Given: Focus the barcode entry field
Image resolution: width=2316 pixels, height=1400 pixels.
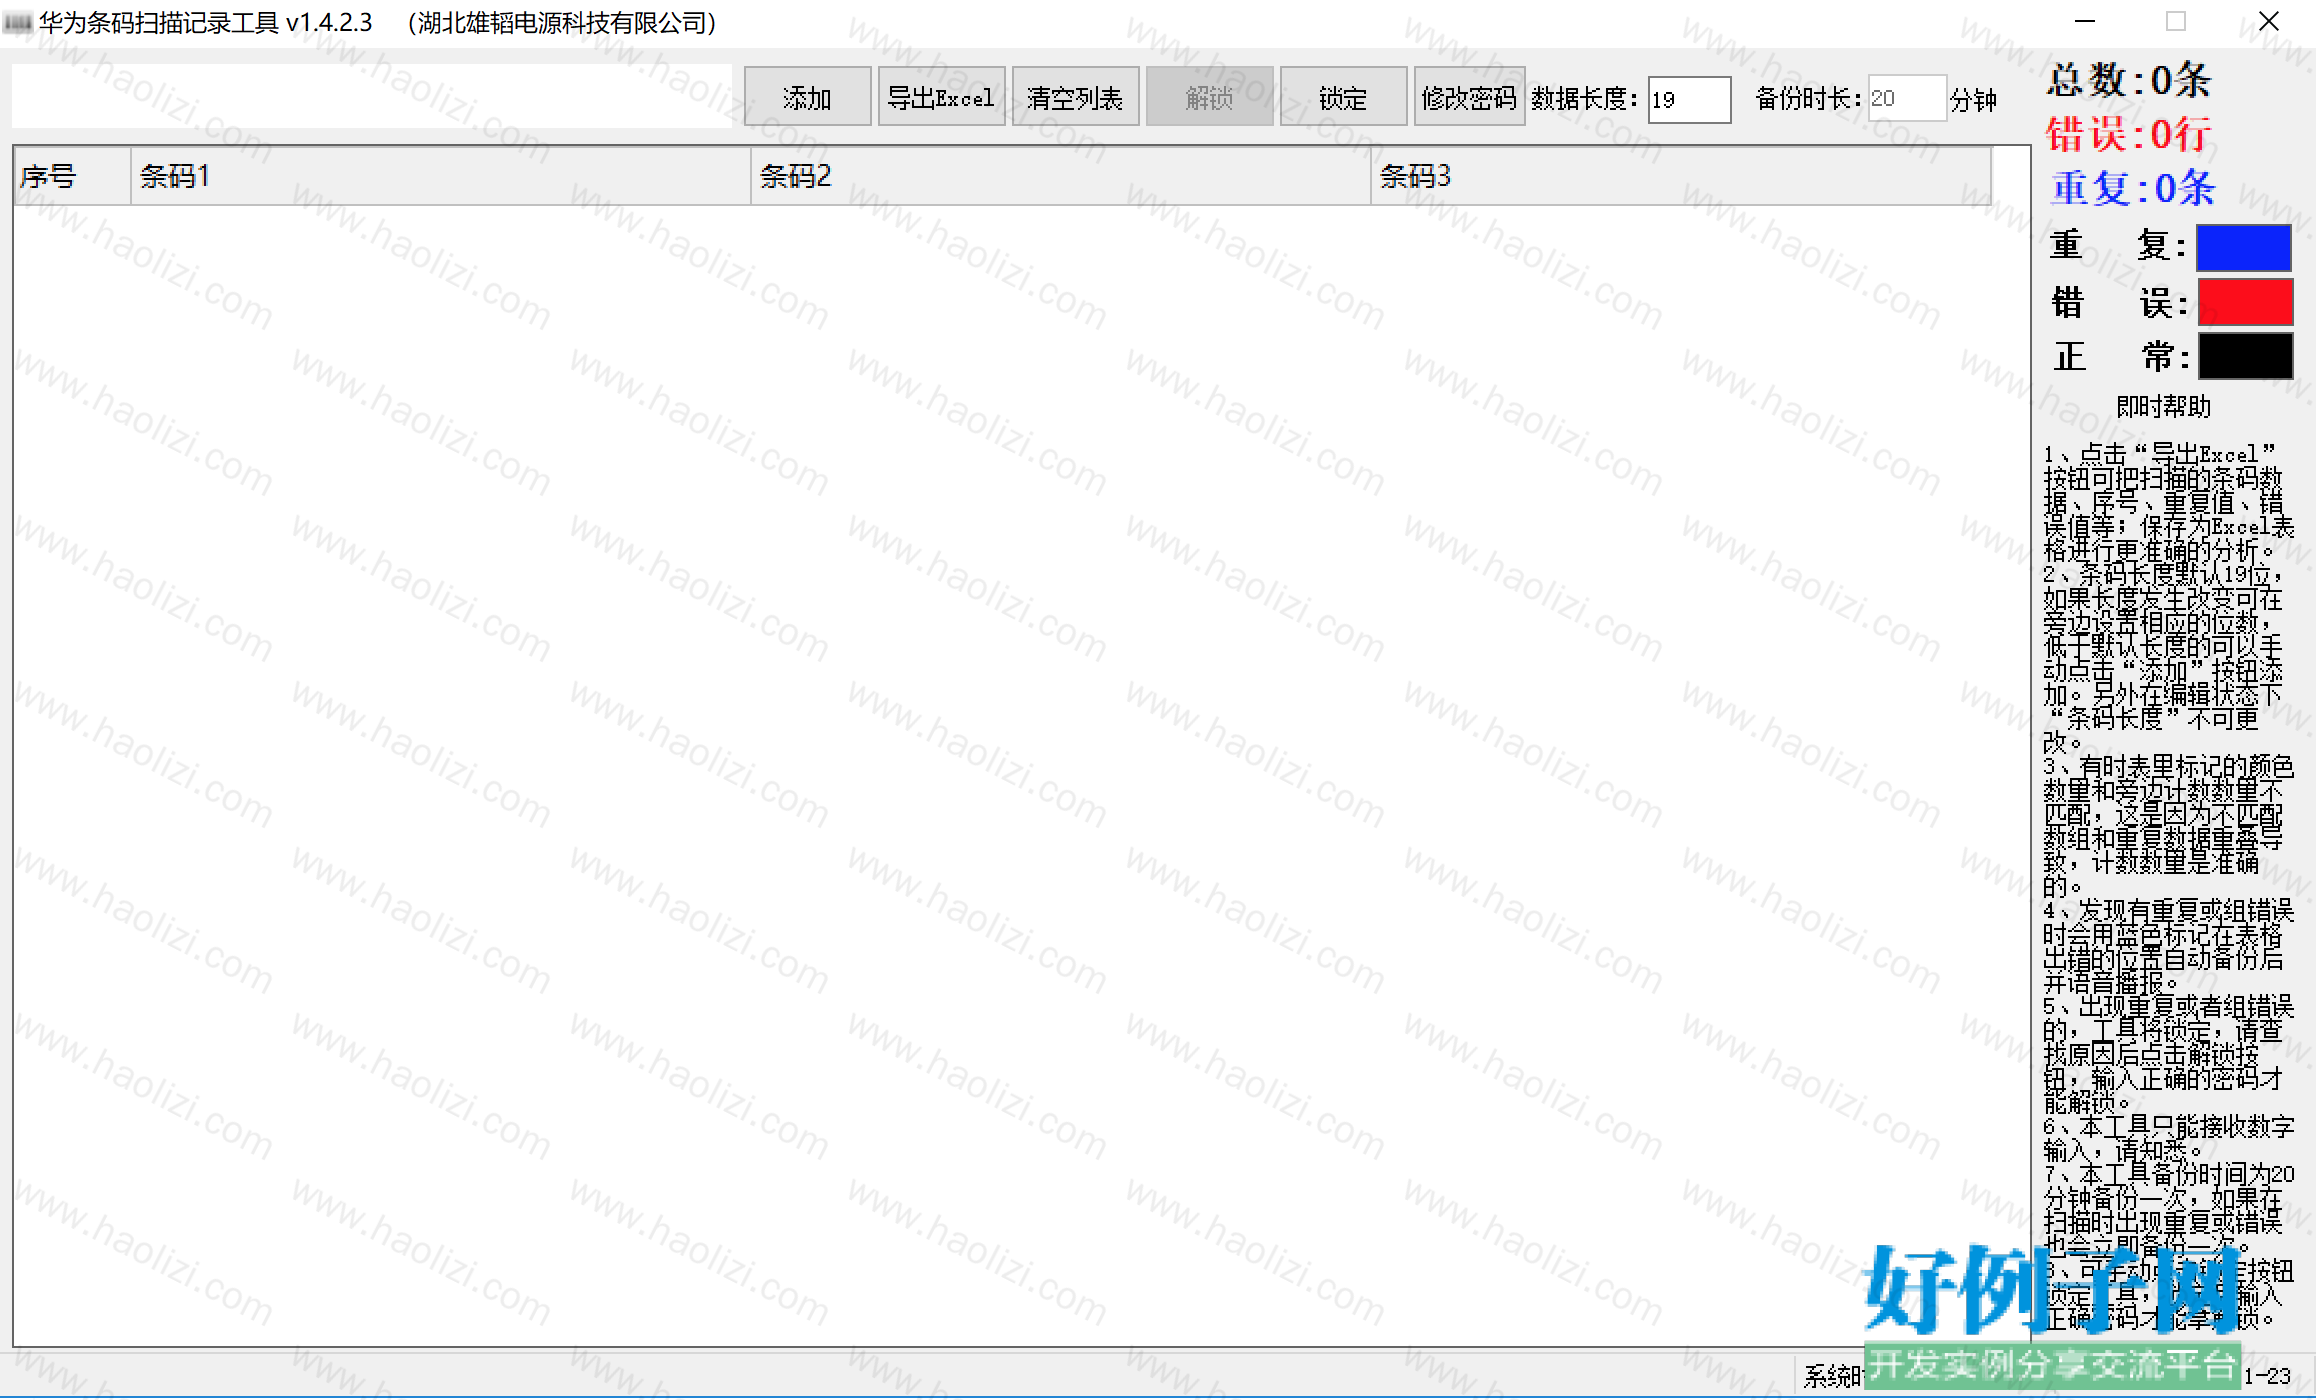Looking at the screenshot, I should pos(372,96).
